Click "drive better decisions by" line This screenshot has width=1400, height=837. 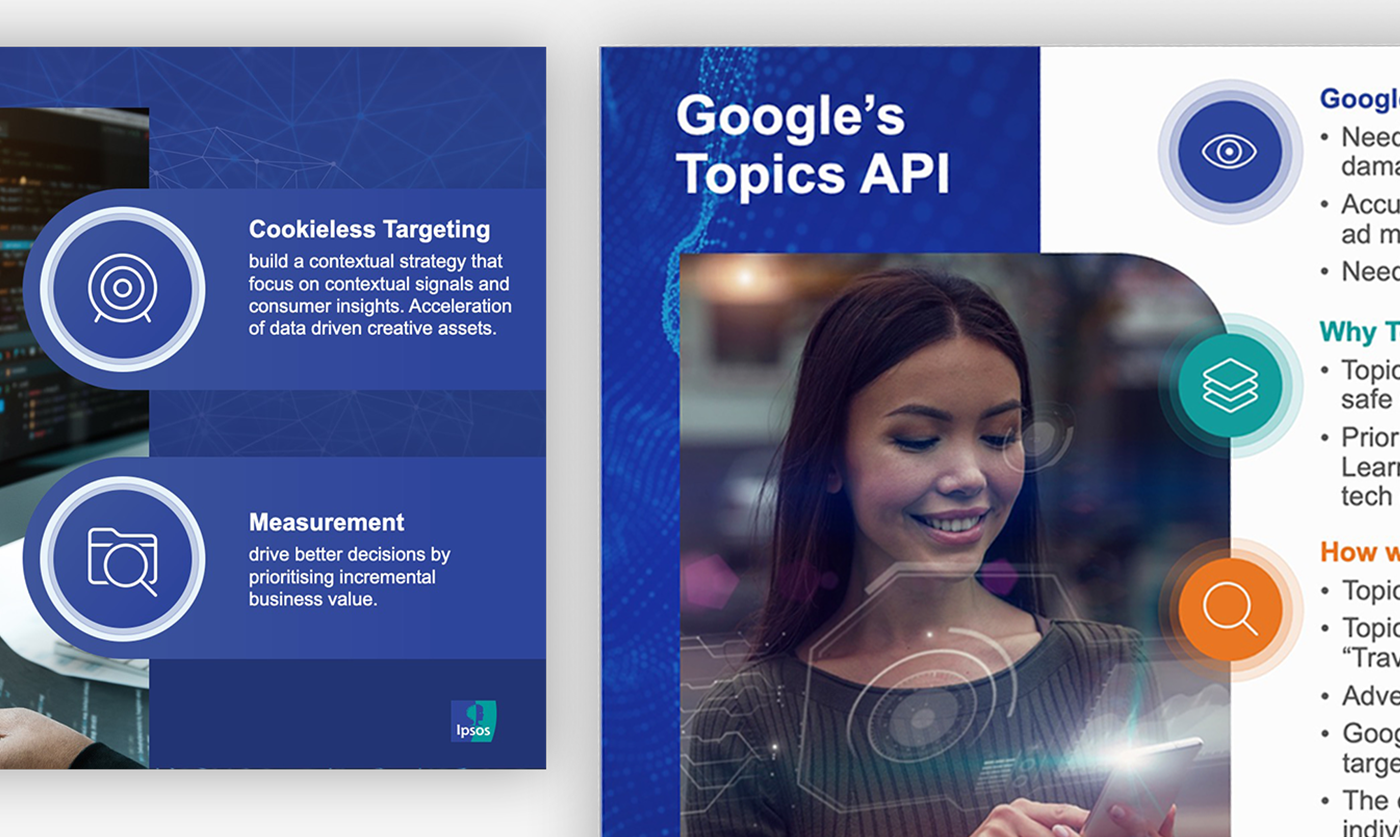point(349,554)
